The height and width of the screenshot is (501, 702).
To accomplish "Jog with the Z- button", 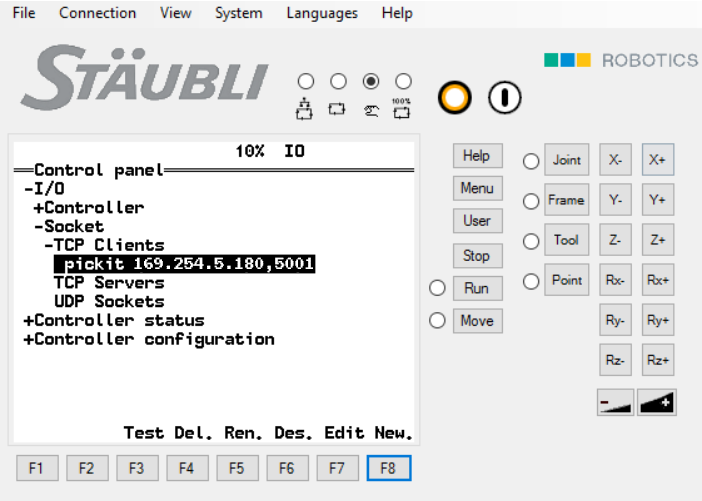I will [x=616, y=240].
